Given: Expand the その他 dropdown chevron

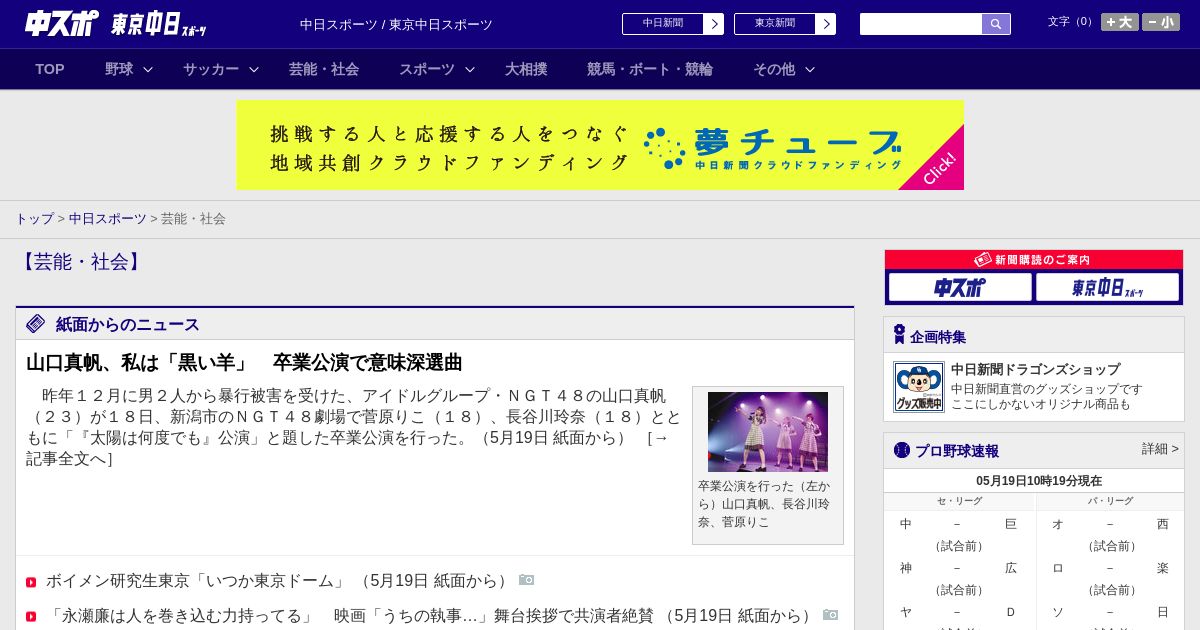Looking at the screenshot, I should pos(810,69).
